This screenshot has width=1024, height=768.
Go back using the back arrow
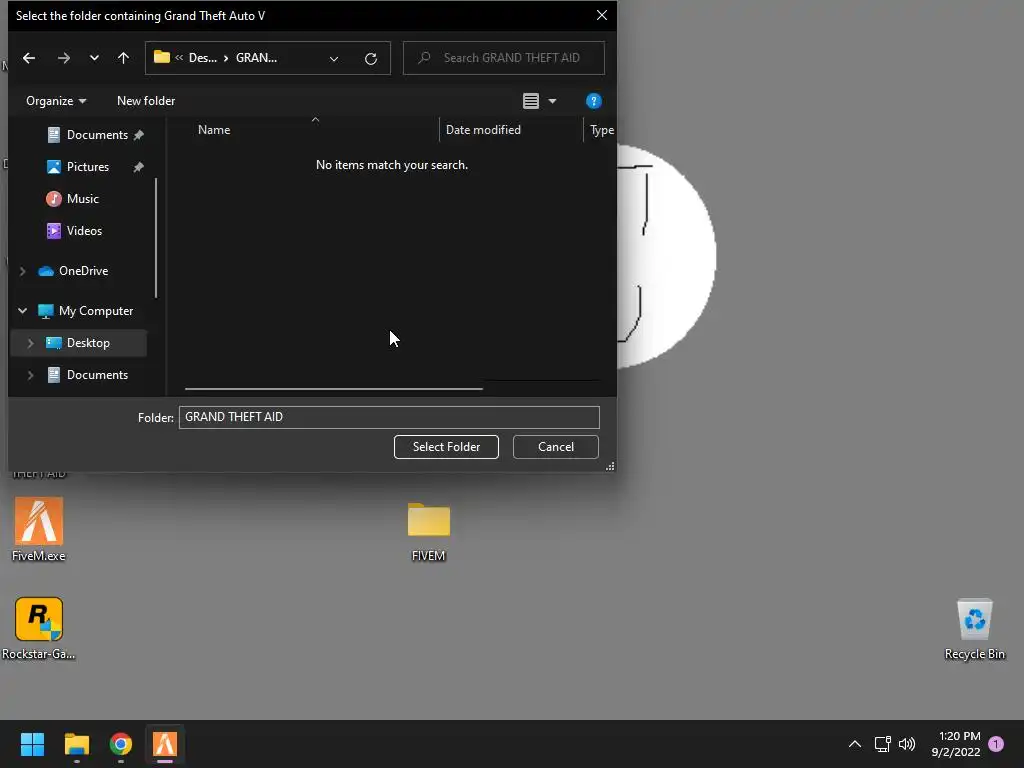pos(29,58)
